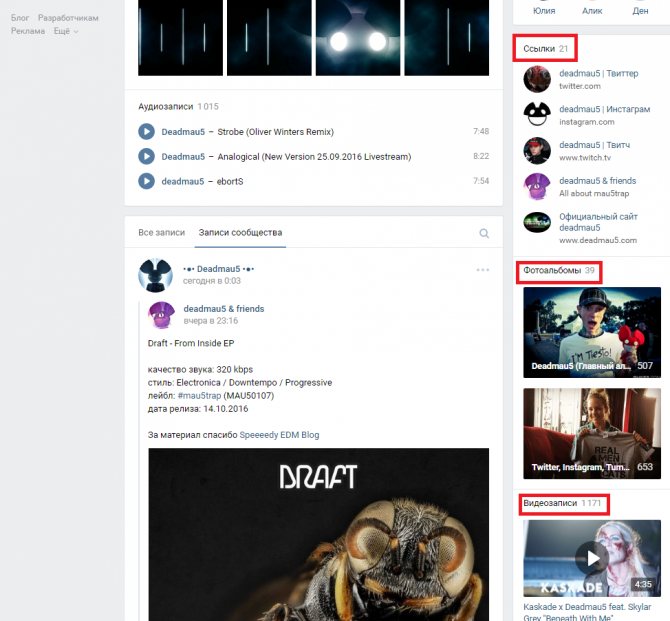
Task: Expand the Ещё dropdown in footer
Action: click(66, 31)
